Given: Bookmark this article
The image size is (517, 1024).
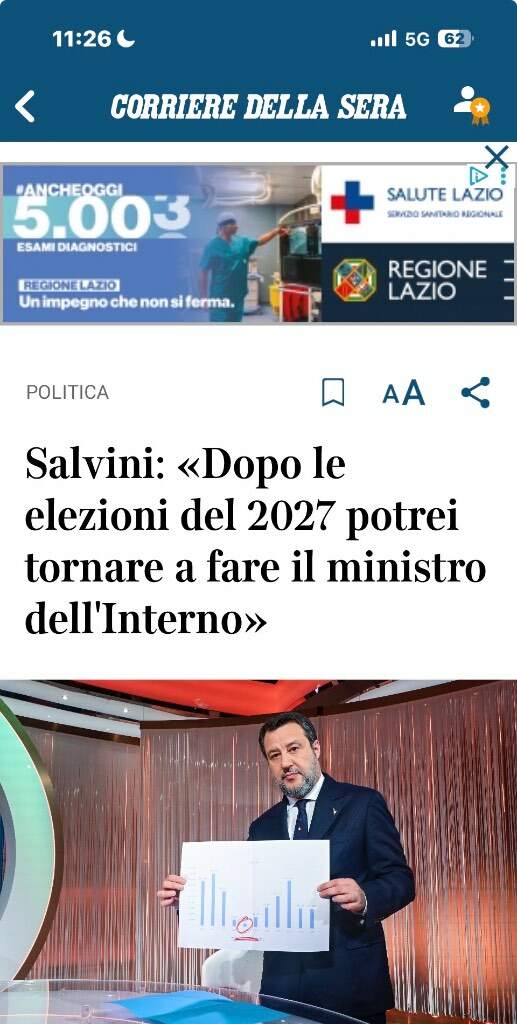Looking at the screenshot, I should point(333,392).
